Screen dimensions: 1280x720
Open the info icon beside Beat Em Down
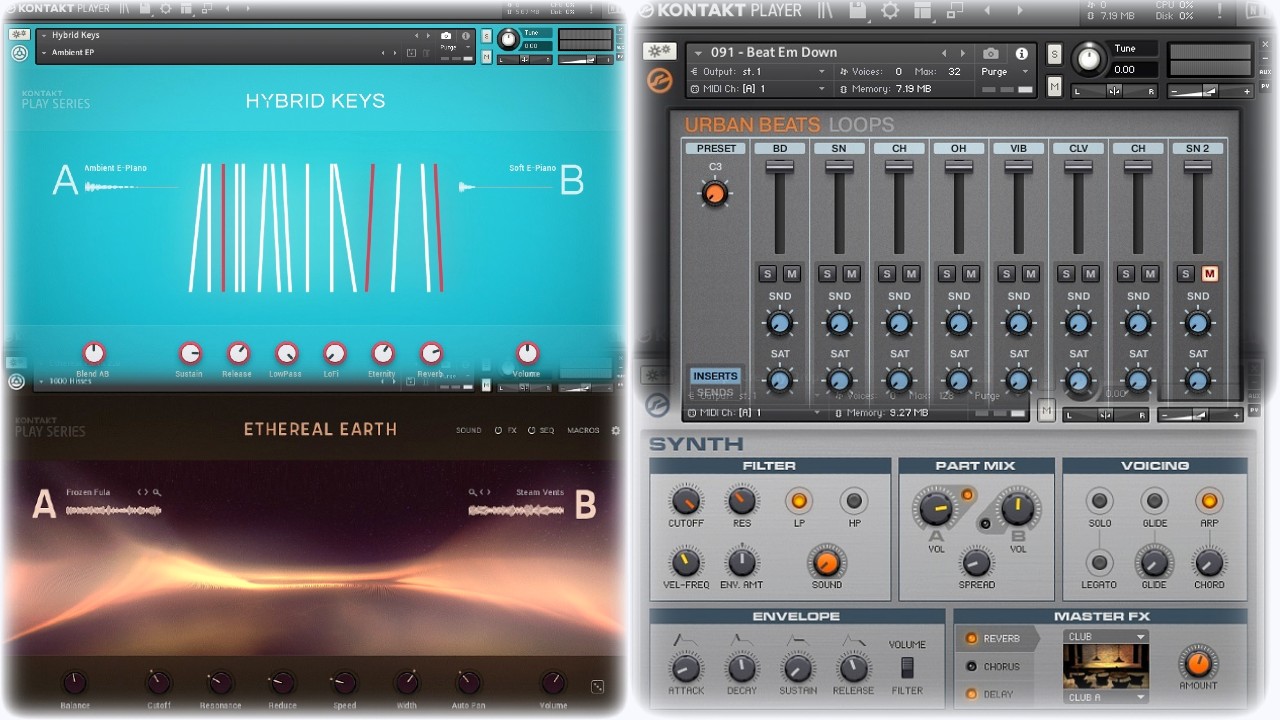(x=1021, y=53)
